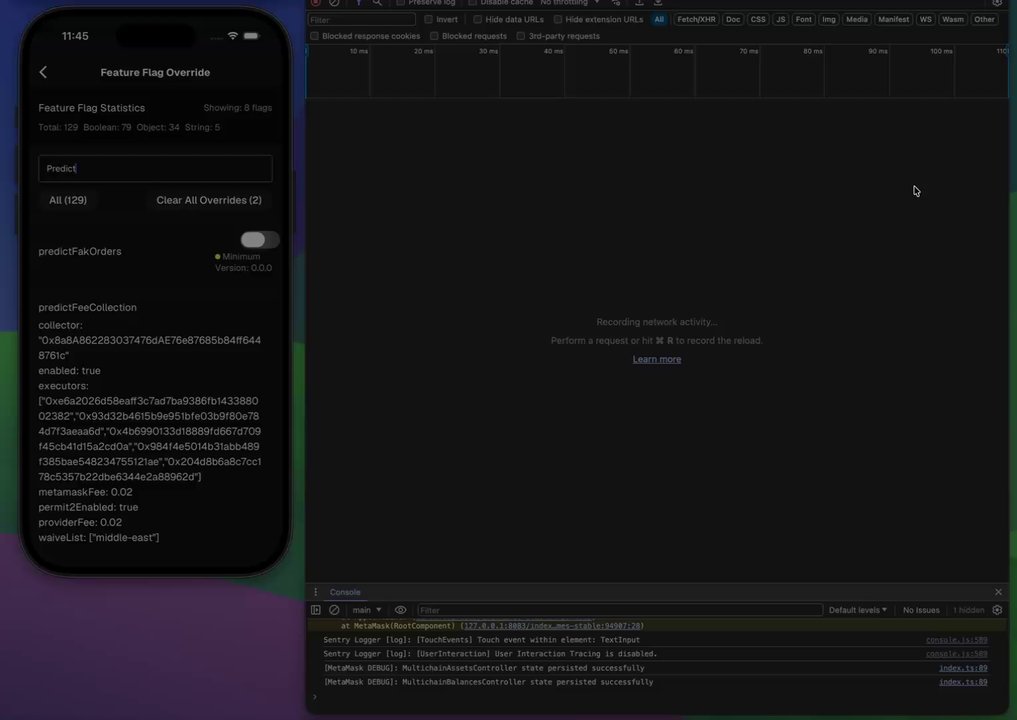The width and height of the screenshot is (1017, 720).
Task: Open console.ts:589 link on UserInteraction row
Action: tap(957, 654)
